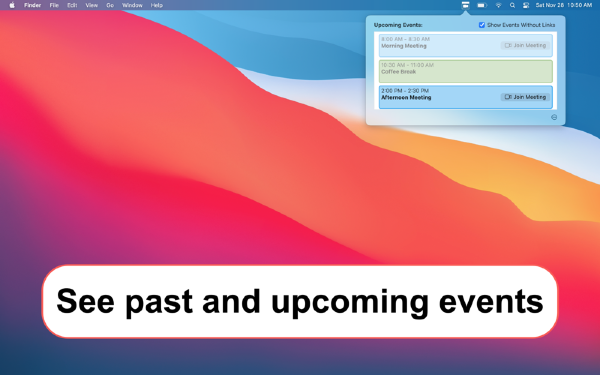The height and width of the screenshot is (375, 600).
Task: Open the Go menu
Action: 110,5
